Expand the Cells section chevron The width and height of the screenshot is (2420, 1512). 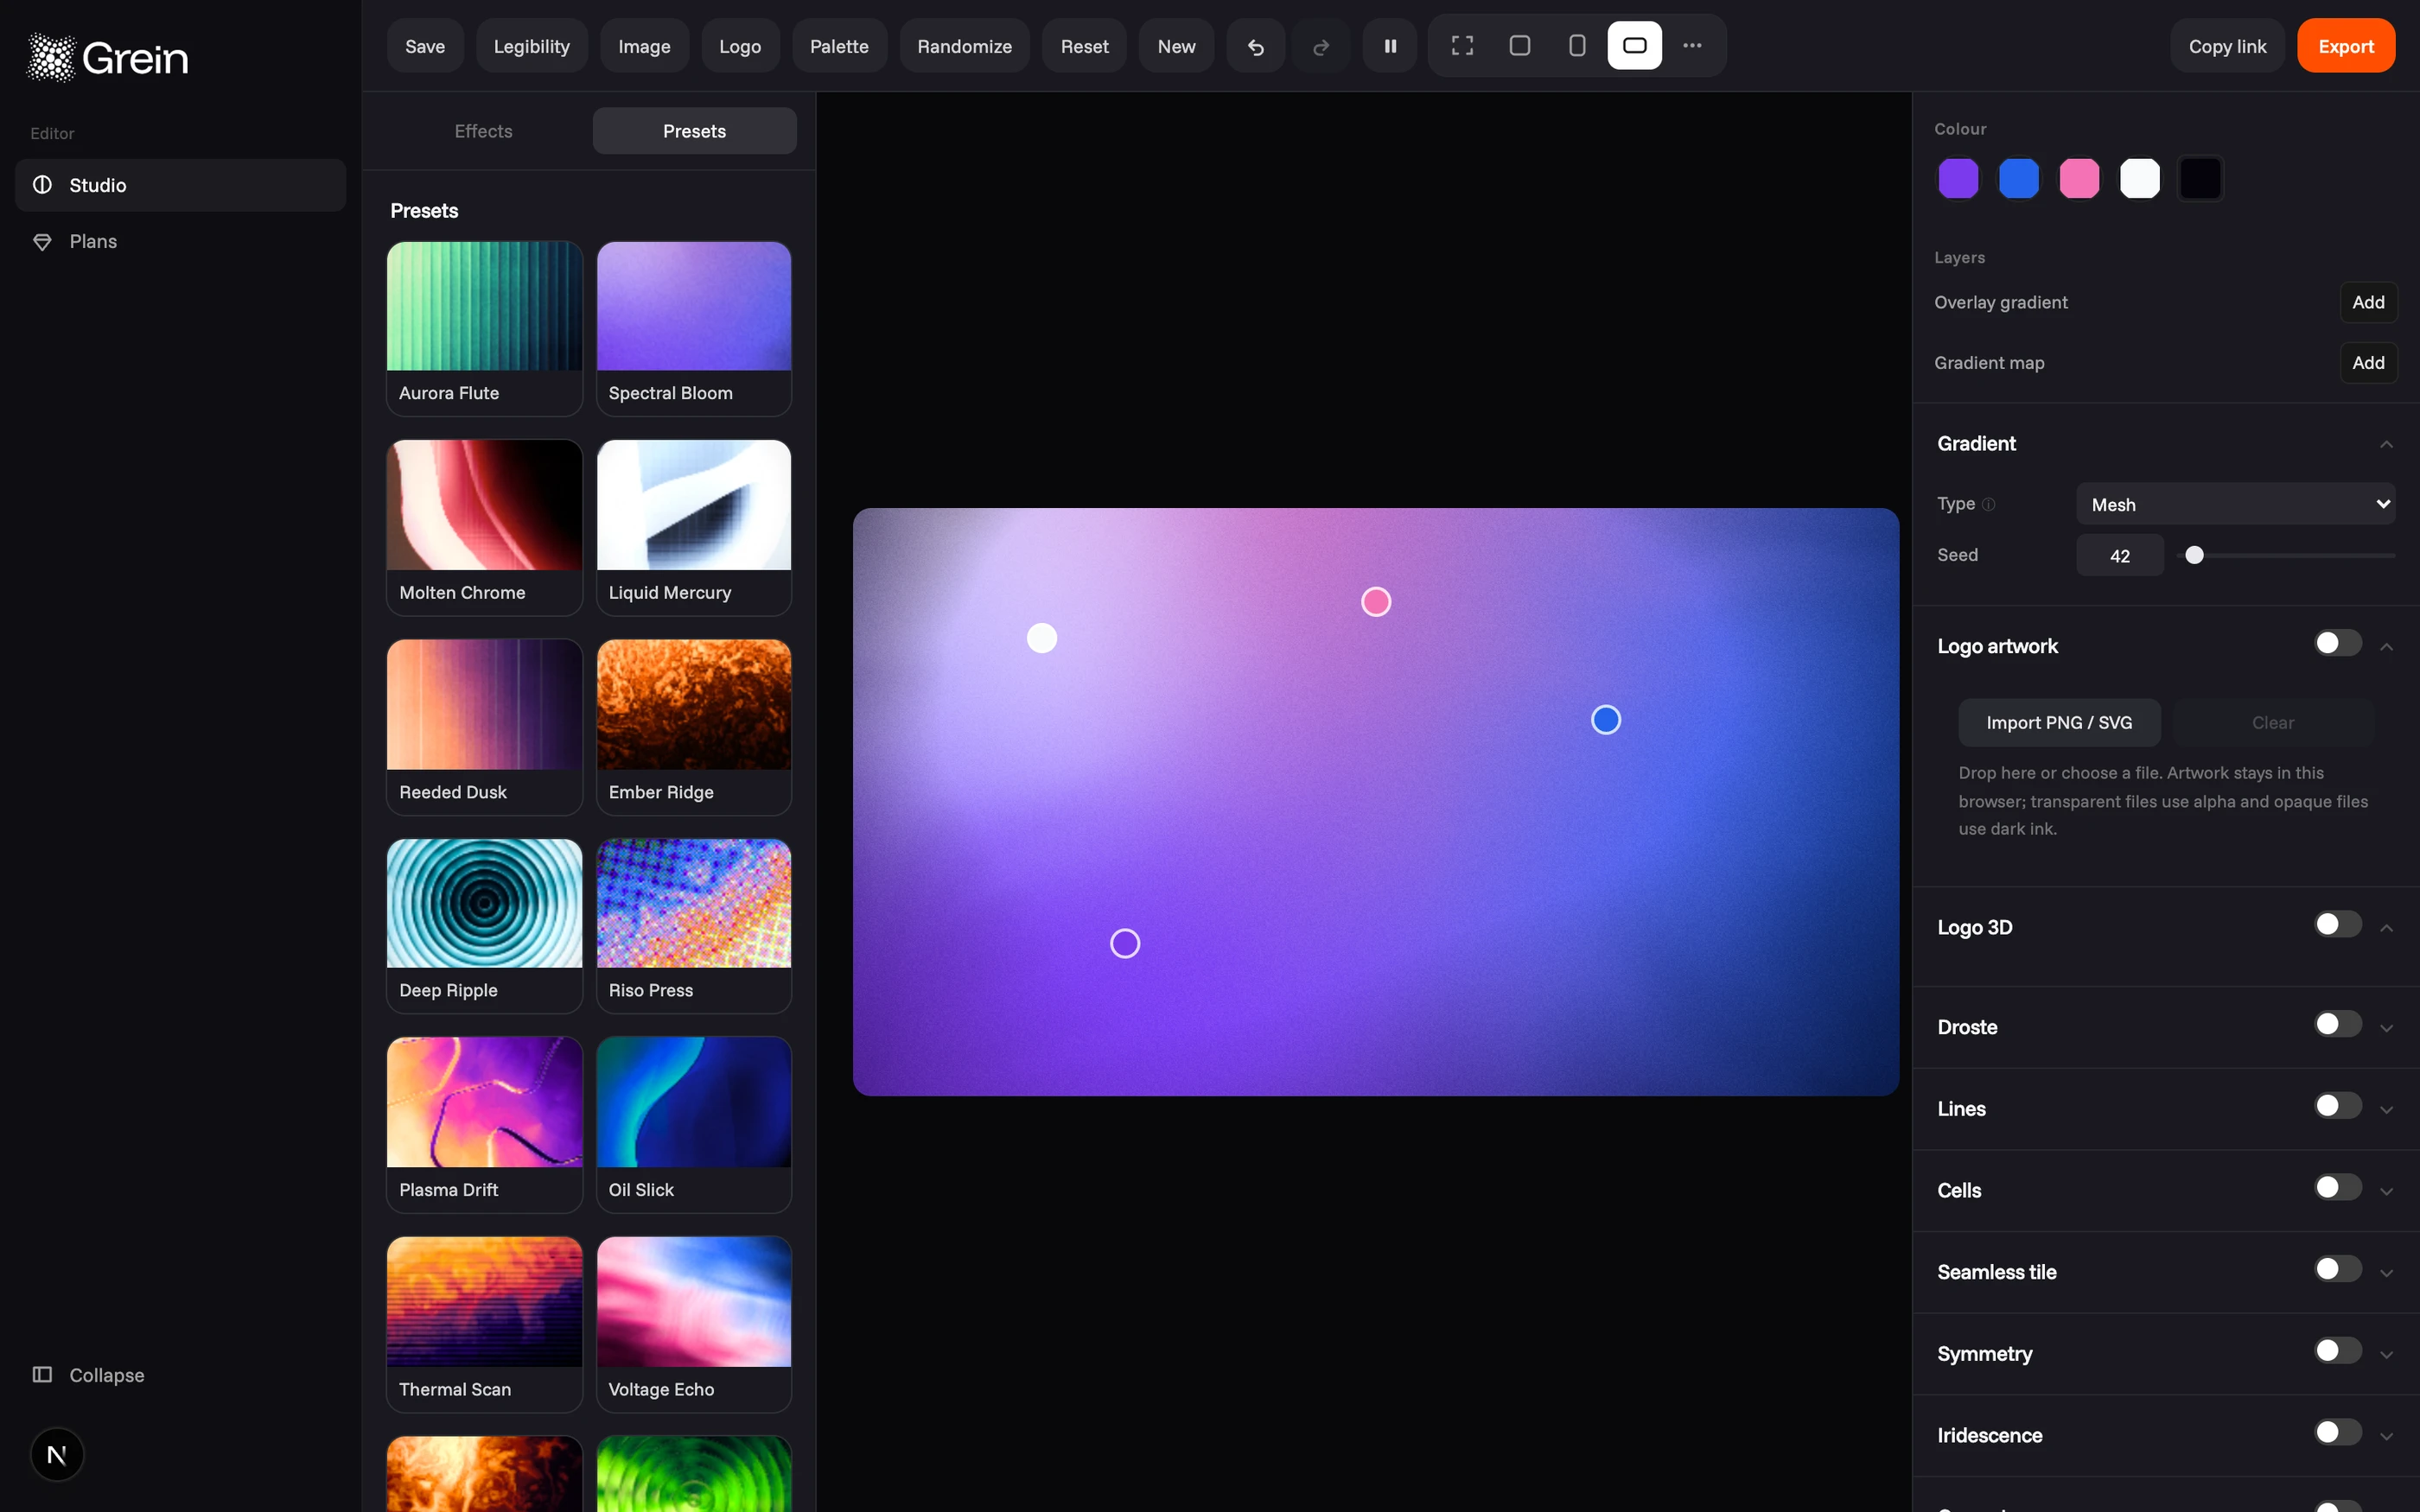point(2387,1192)
